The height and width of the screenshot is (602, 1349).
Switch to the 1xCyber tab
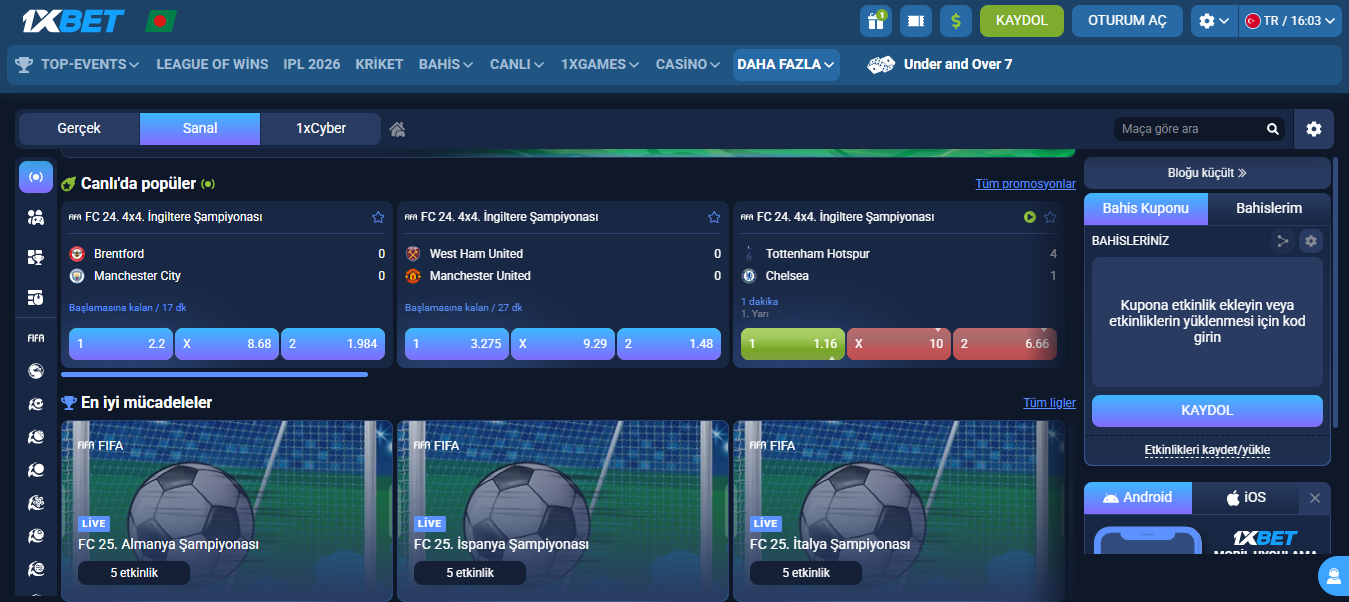point(321,129)
